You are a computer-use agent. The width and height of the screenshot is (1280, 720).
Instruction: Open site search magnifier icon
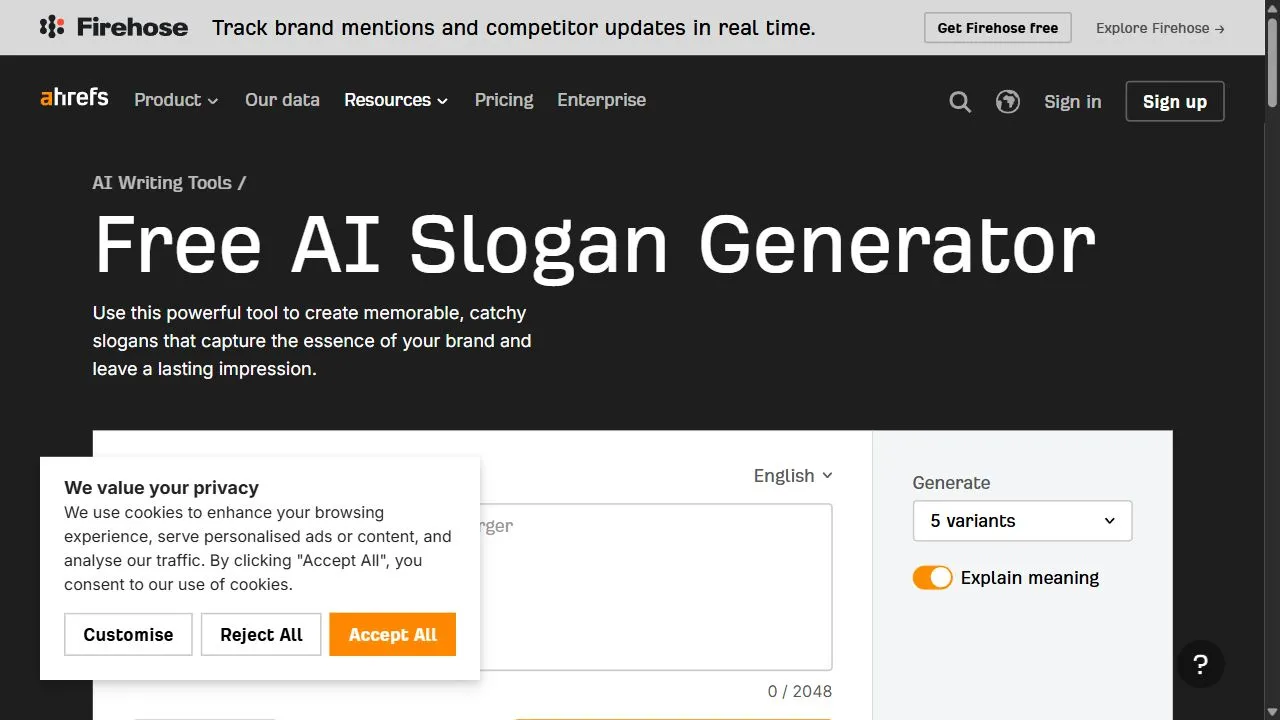coord(960,102)
